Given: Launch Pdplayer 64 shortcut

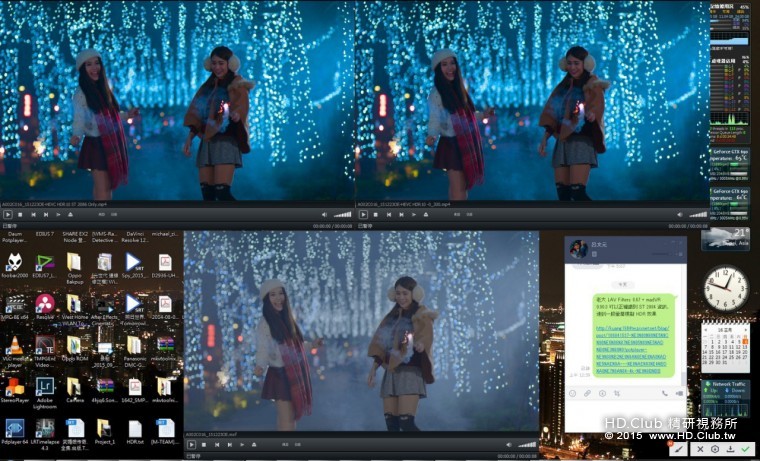Looking at the screenshot, I should (15, 431).
